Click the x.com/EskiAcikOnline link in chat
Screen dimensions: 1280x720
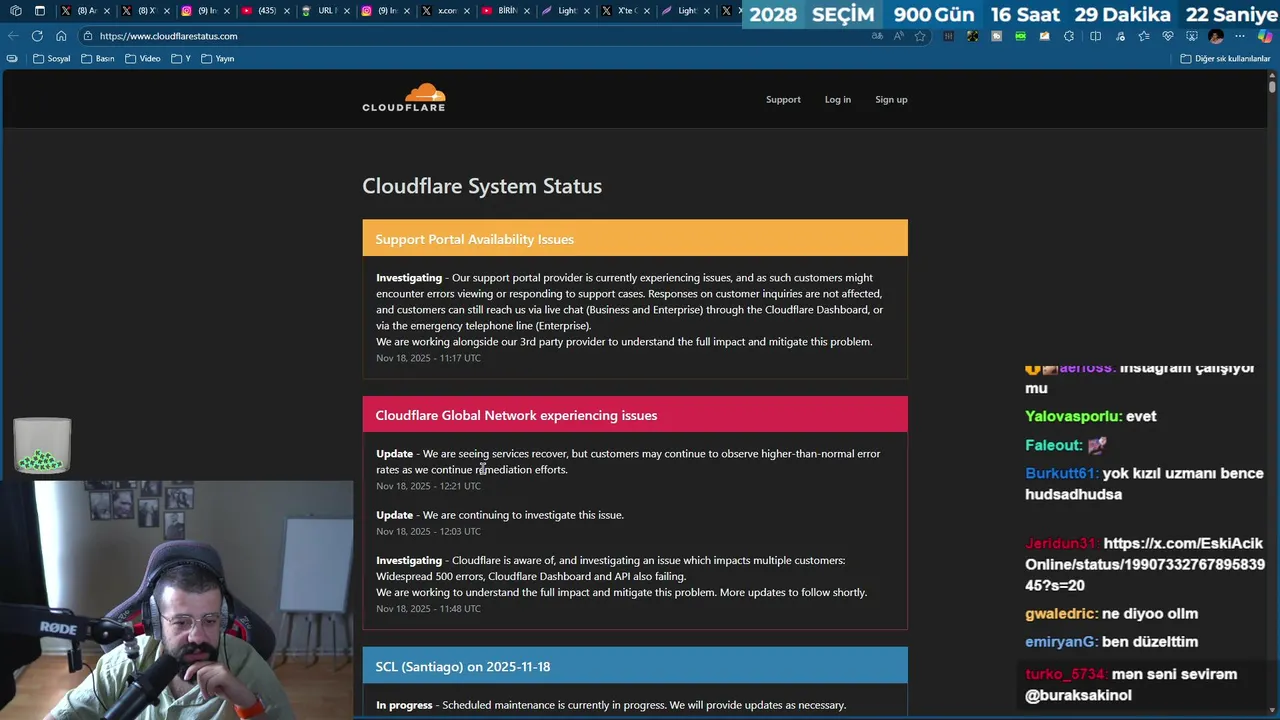[x=1145, y=564]
